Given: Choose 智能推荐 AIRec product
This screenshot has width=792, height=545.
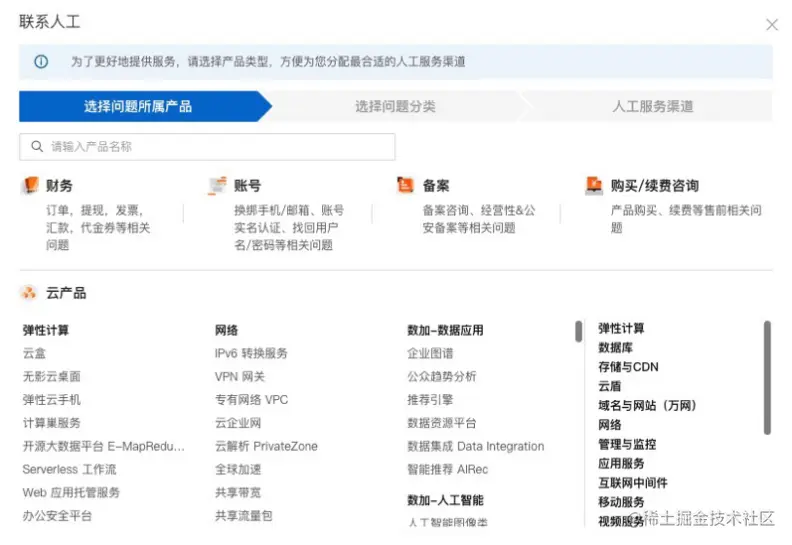Looking at the screenshot, I should (448, 469).
